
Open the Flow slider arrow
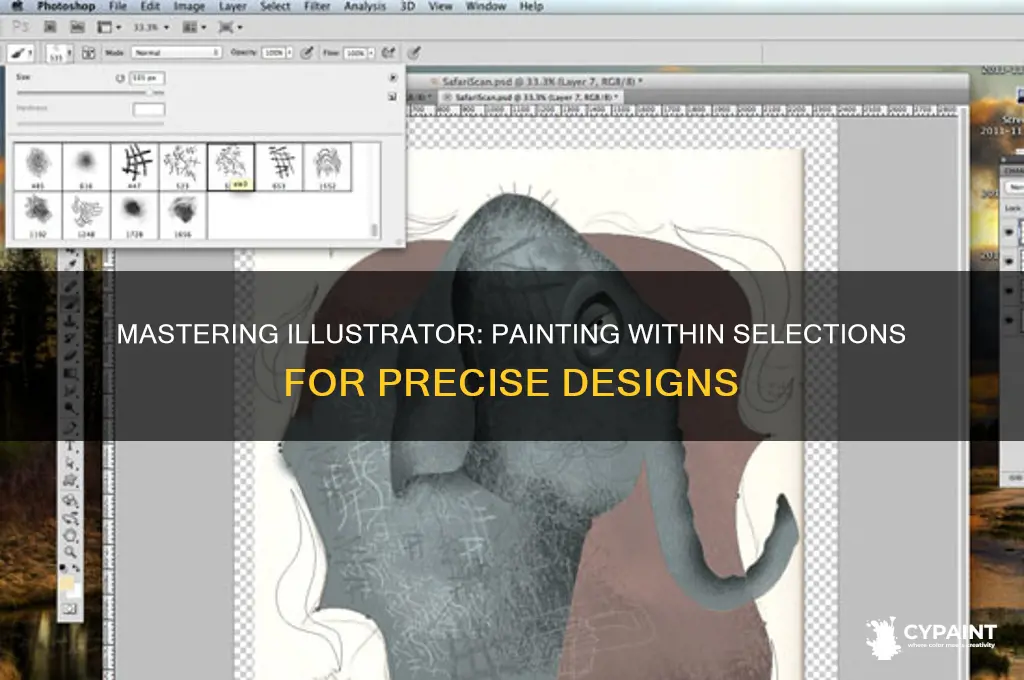click(372, 52)
